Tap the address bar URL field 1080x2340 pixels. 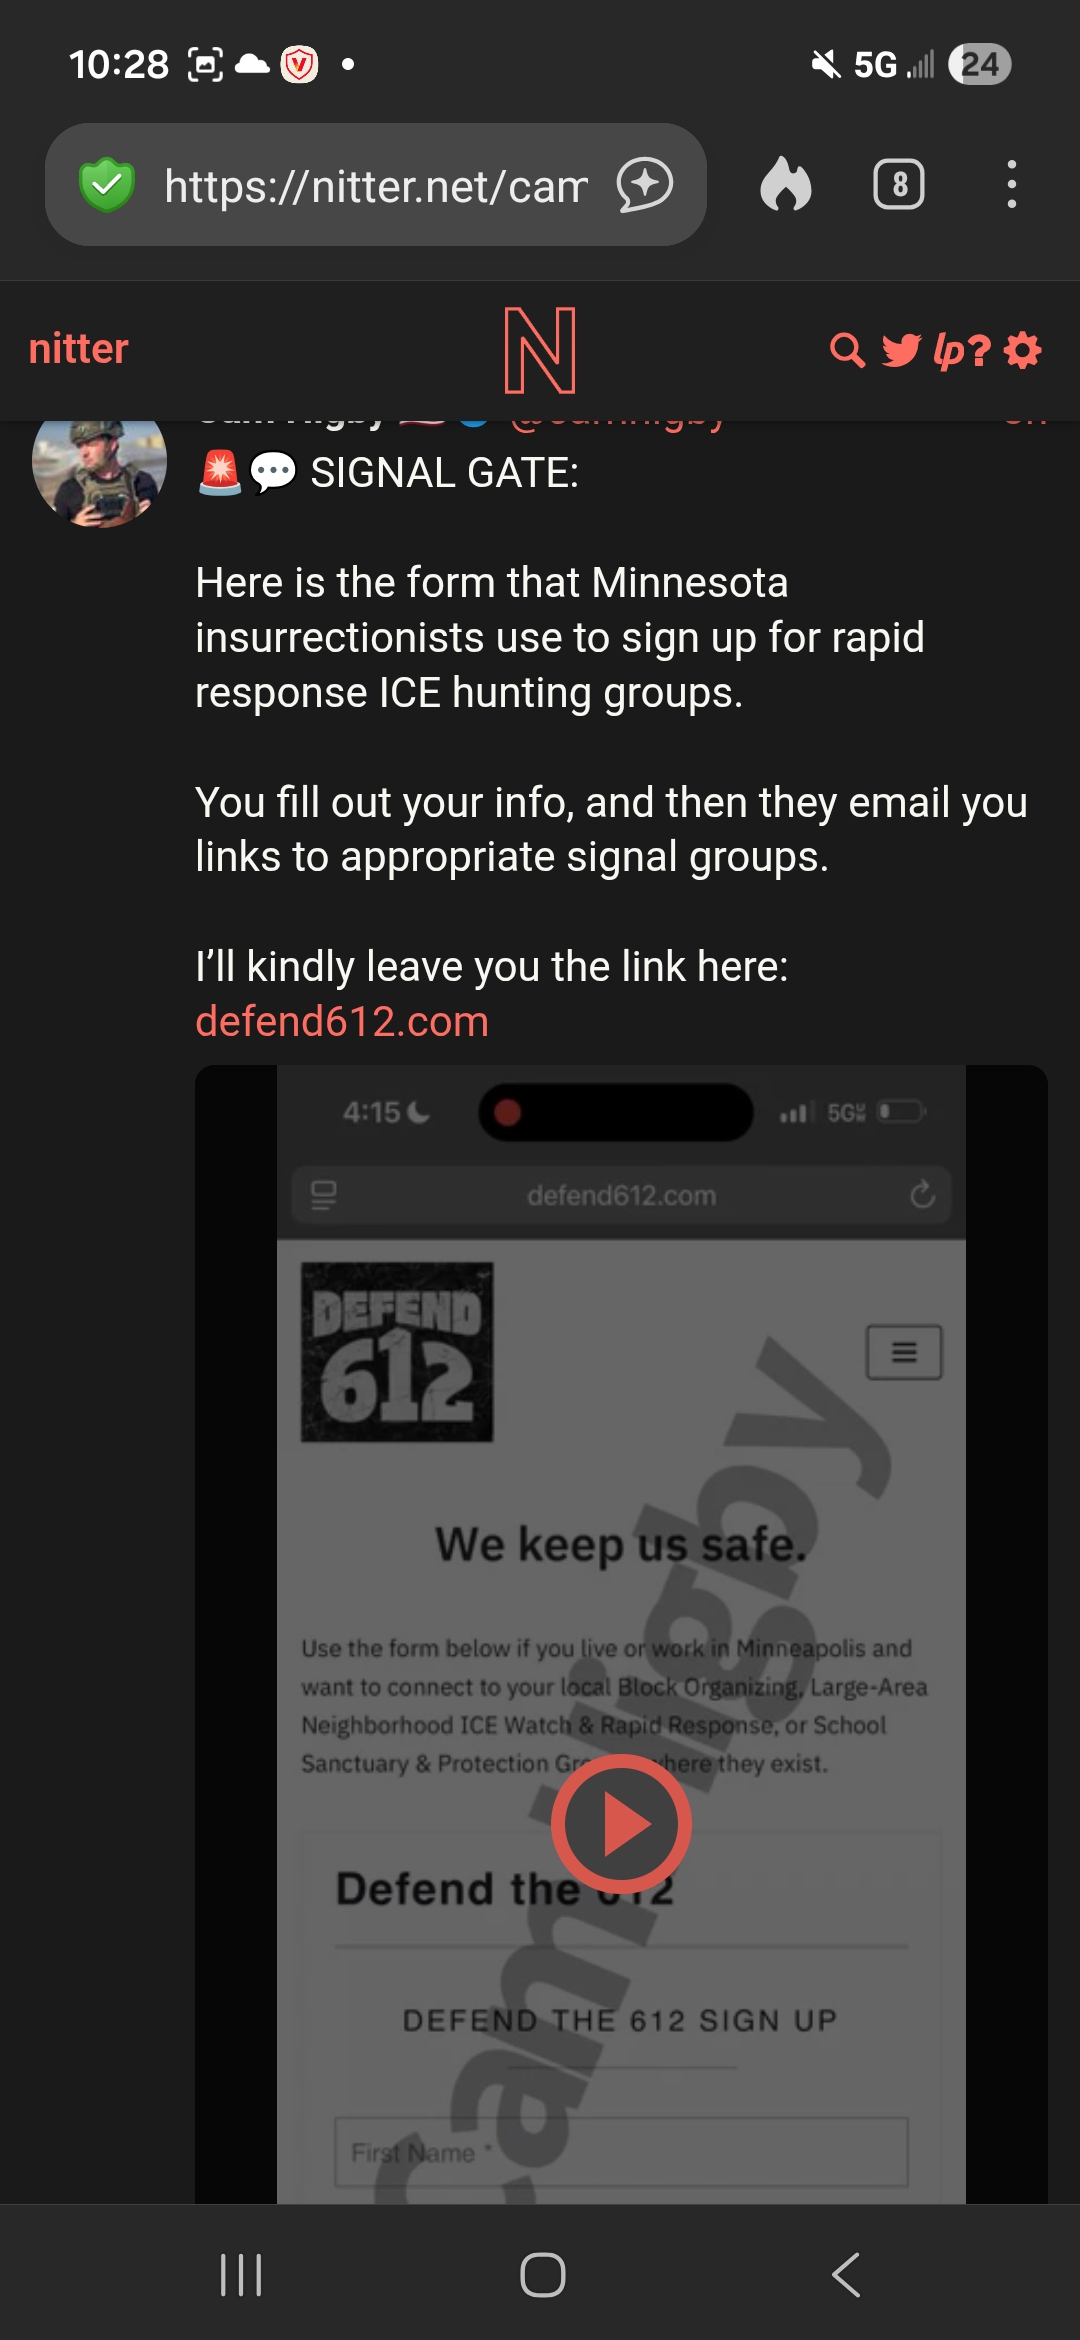(x=375, y=185)
